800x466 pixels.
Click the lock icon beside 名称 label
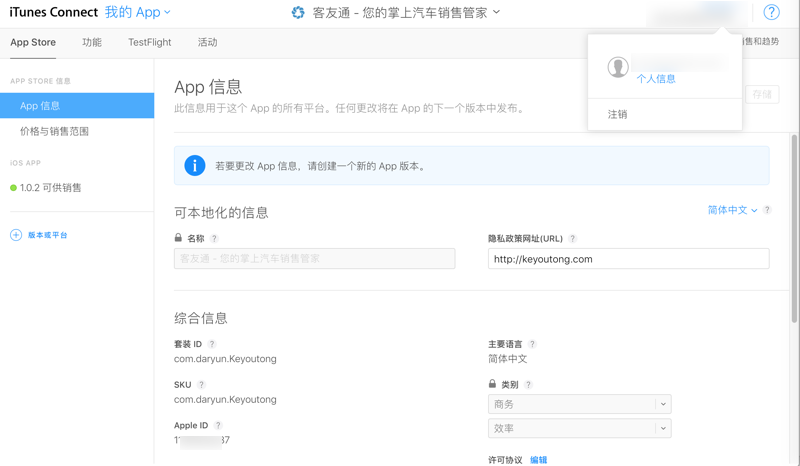178,237
